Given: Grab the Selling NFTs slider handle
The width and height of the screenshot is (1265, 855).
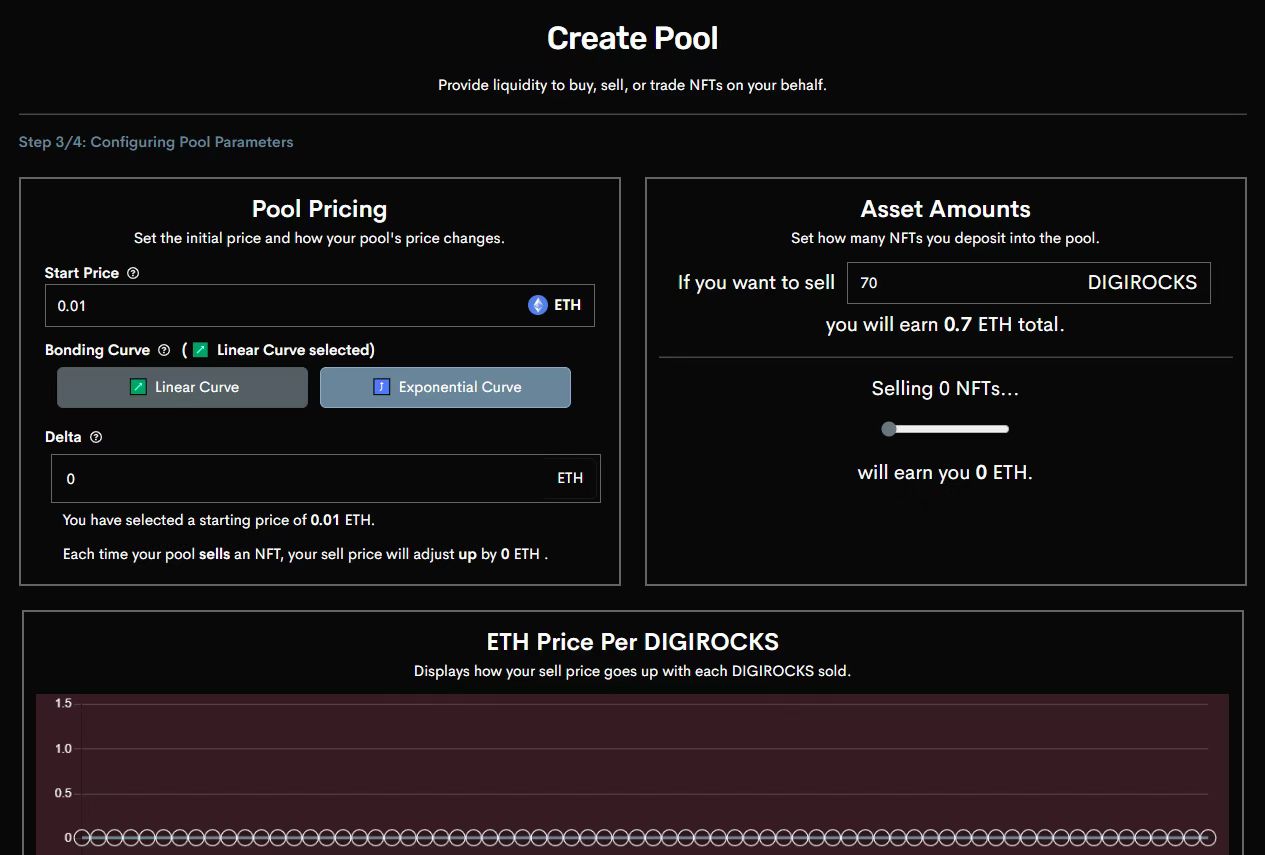Looking at the screenshot, I should coord(889,429).
